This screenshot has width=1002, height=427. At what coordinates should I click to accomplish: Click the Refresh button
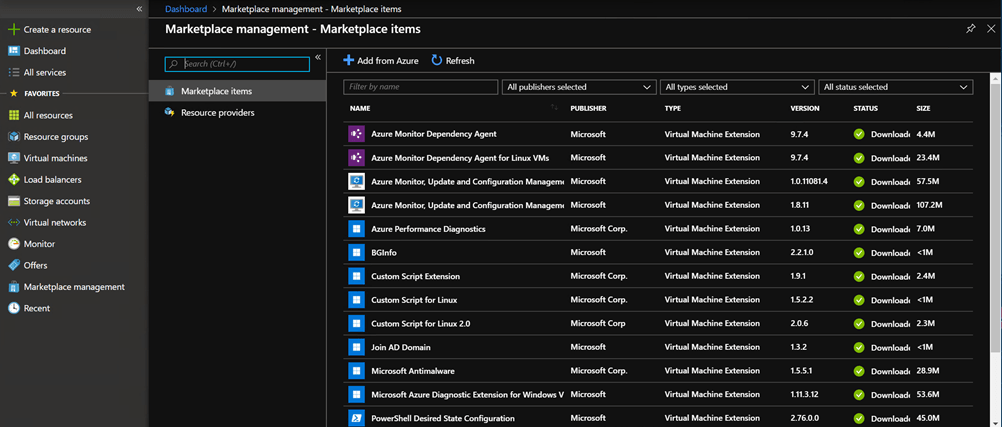click(x=453, y=61)
